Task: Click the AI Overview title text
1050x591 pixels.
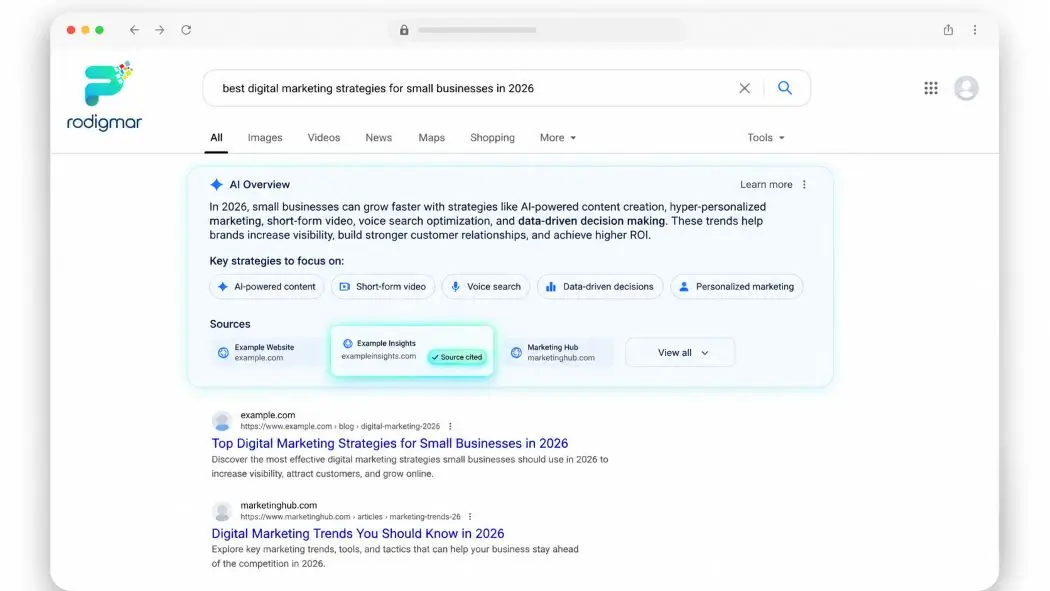Action: click(x=260, y=185)
